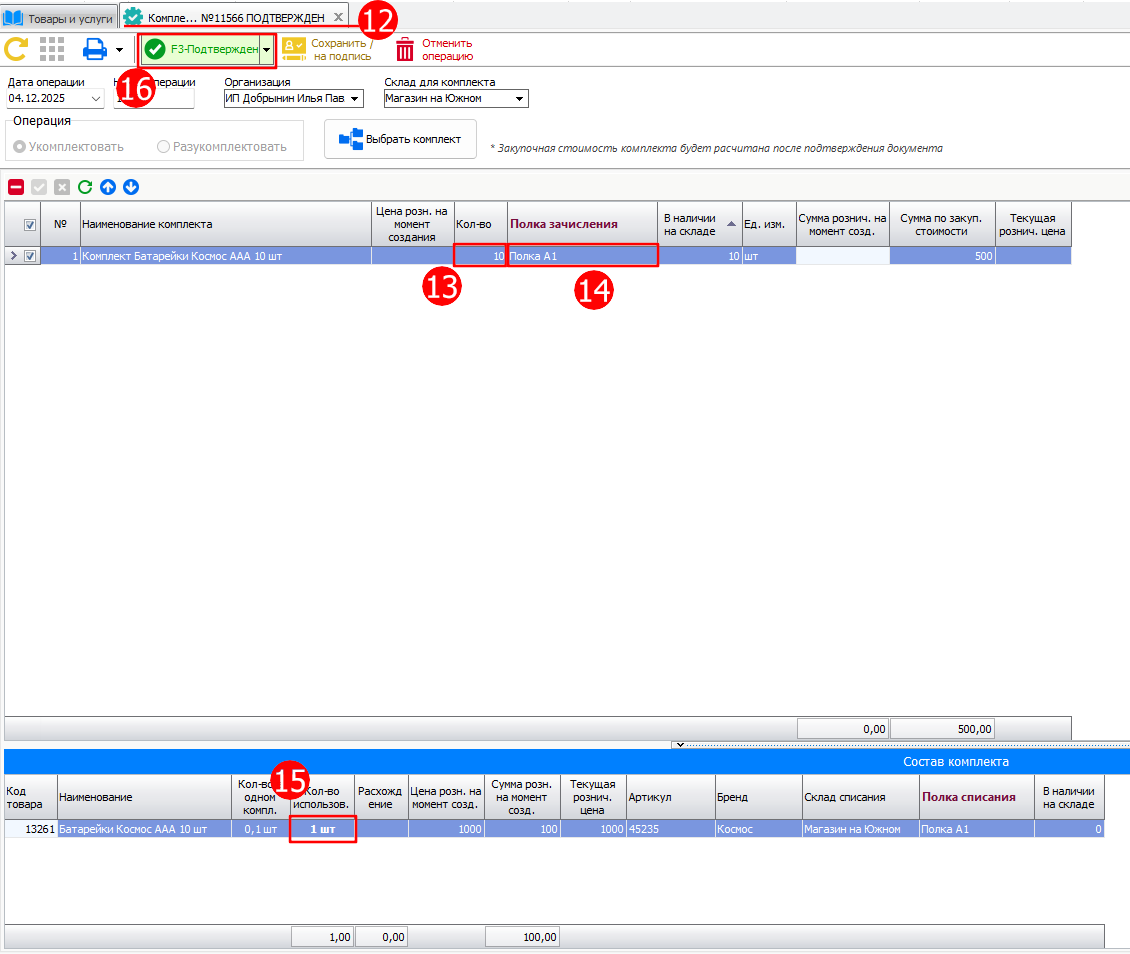
Task: Toggle checkbox for row 1 комплект
Action: coord(30,256)
